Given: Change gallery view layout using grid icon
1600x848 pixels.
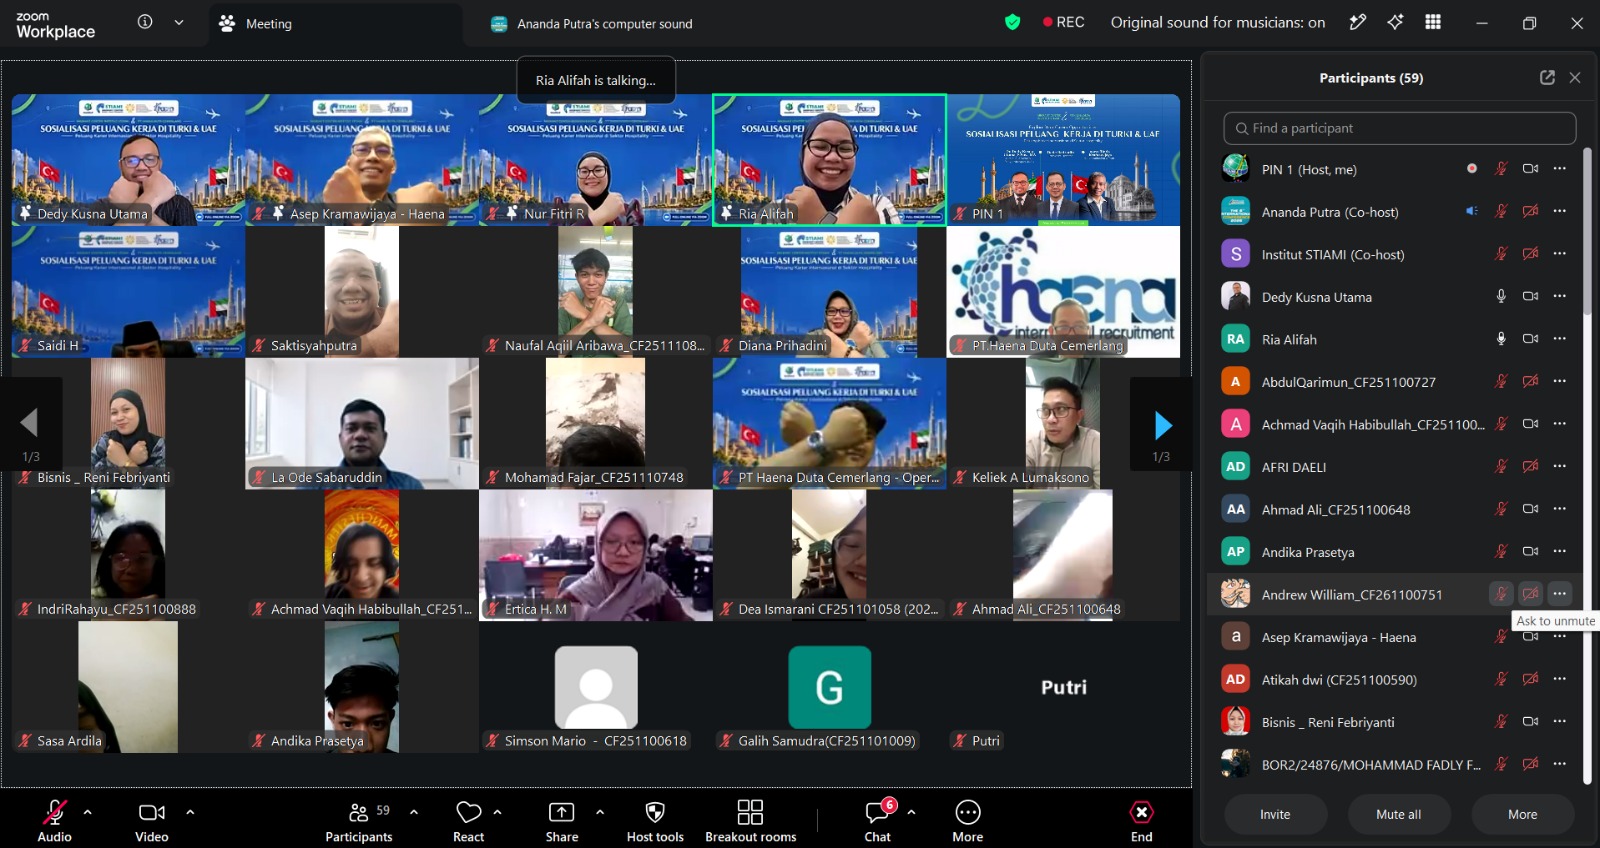Looking at the screenshot, I should (x=1433, y=22).
